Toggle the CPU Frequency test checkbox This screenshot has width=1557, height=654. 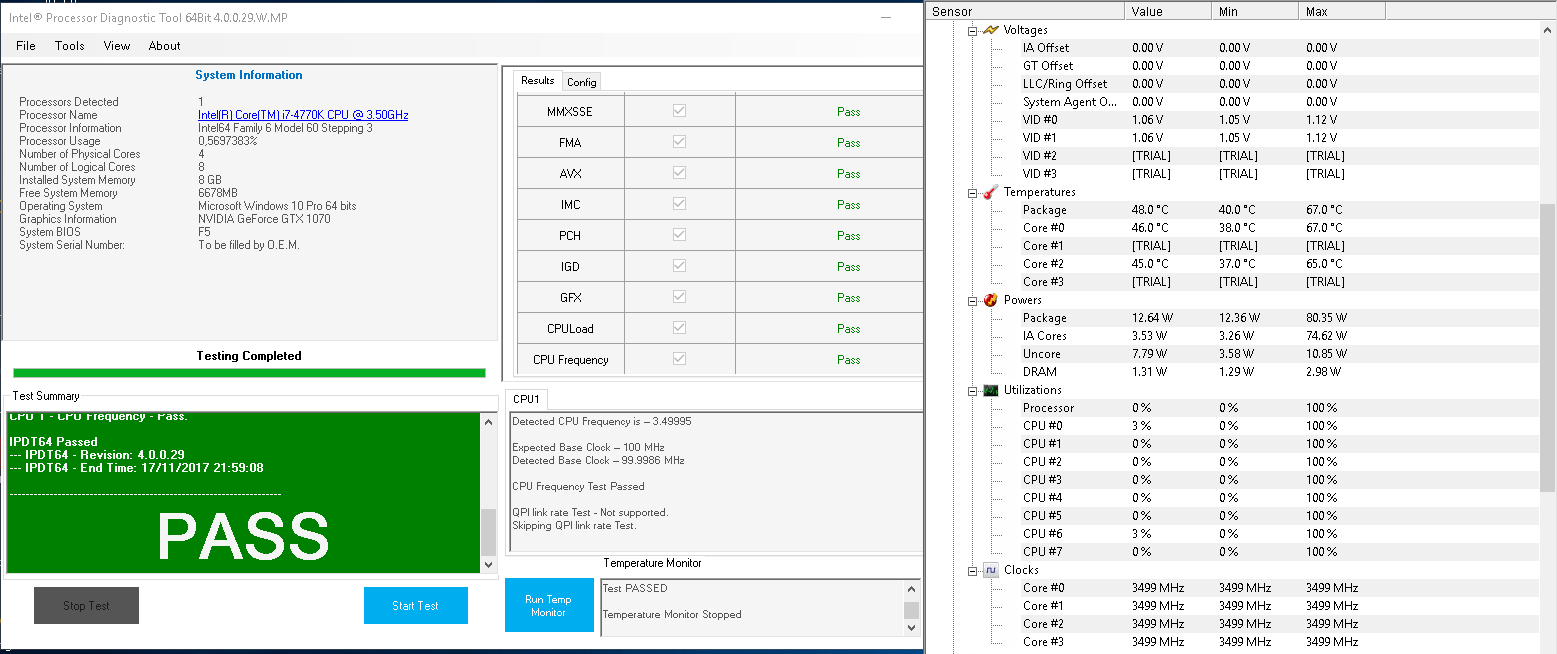[680, 359]
